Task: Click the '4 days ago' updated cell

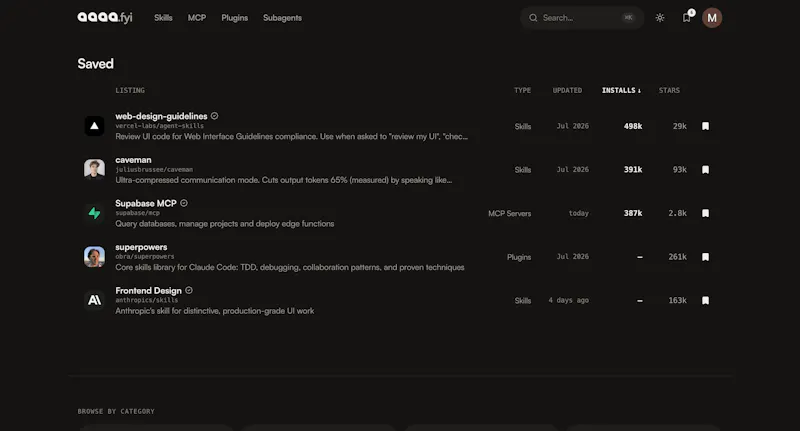Action: [568, 300]
